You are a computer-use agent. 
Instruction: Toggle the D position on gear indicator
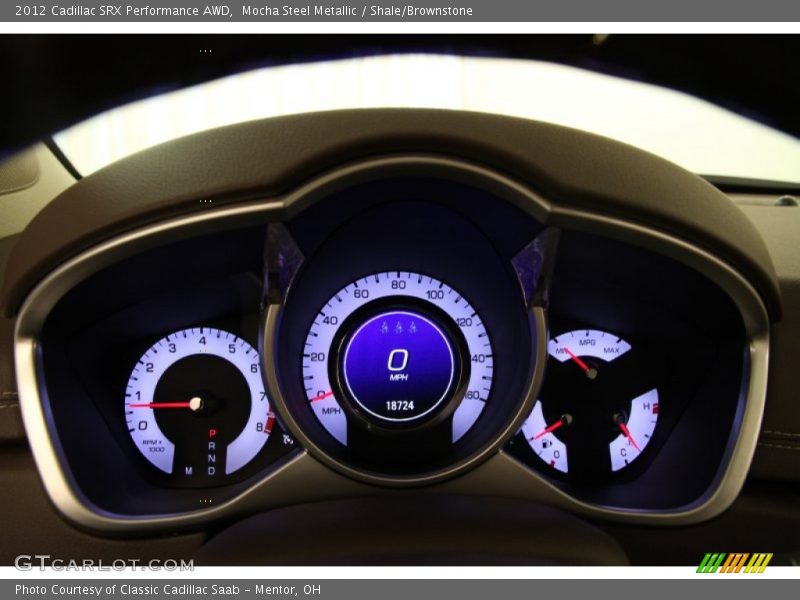pyautogui.click(x=213, y=469)
